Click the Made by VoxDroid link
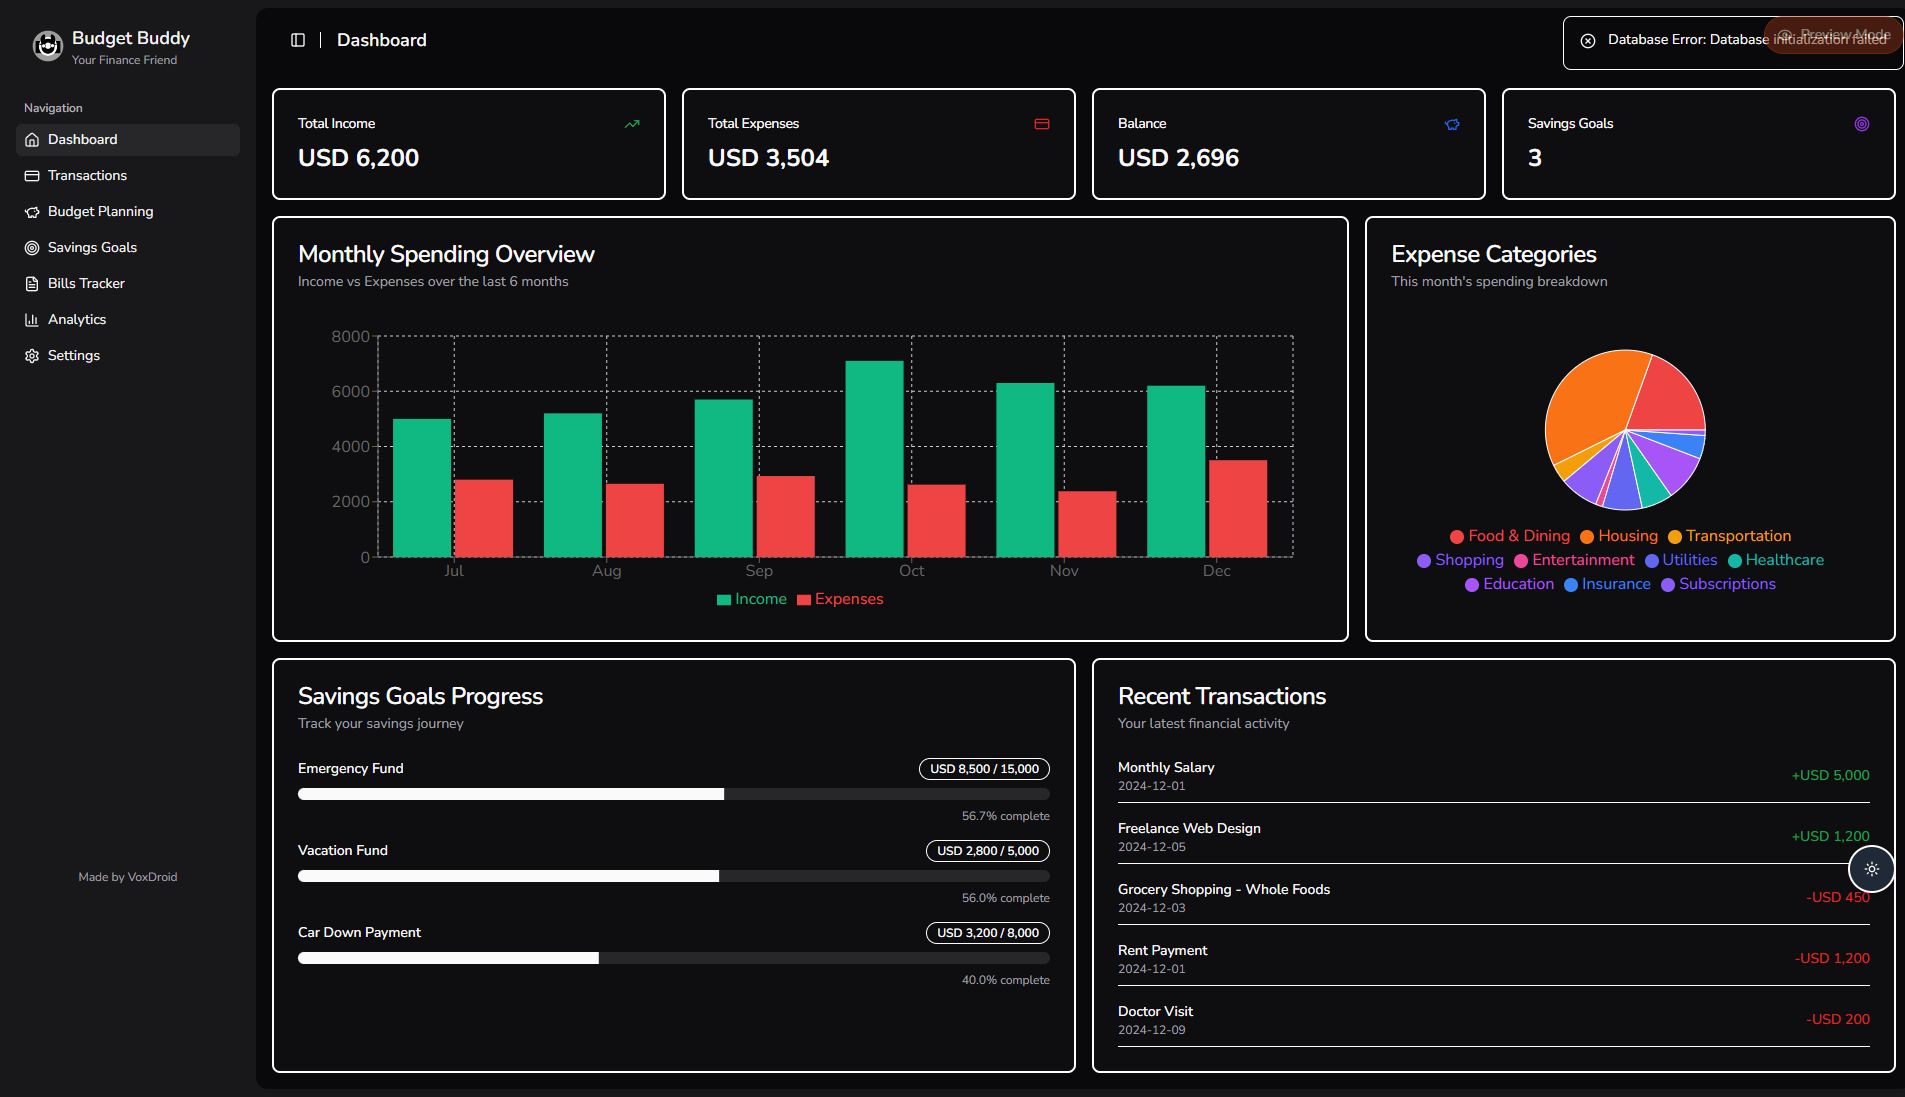Screen dimensions: 1905x1097 pos(128,877)
